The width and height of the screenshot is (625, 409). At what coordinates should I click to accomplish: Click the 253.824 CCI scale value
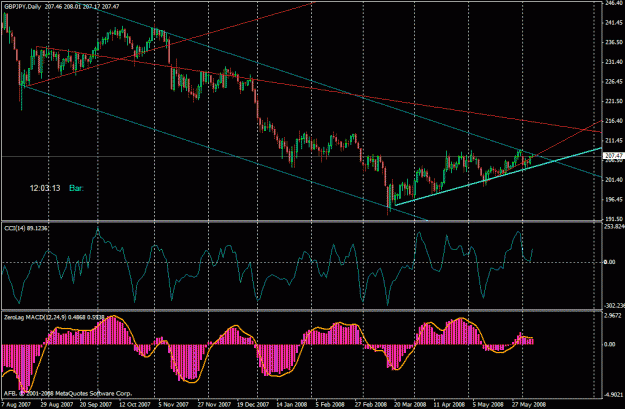pos(615,227)
